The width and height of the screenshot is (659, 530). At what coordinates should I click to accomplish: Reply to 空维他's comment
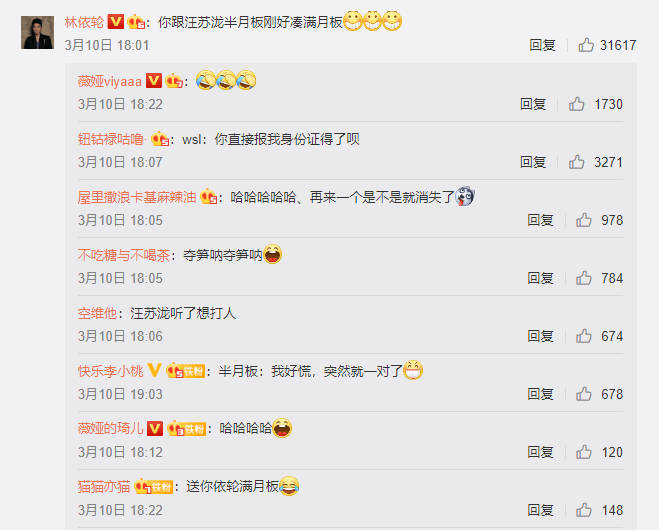pyautogui.click(x=540, y=336)
